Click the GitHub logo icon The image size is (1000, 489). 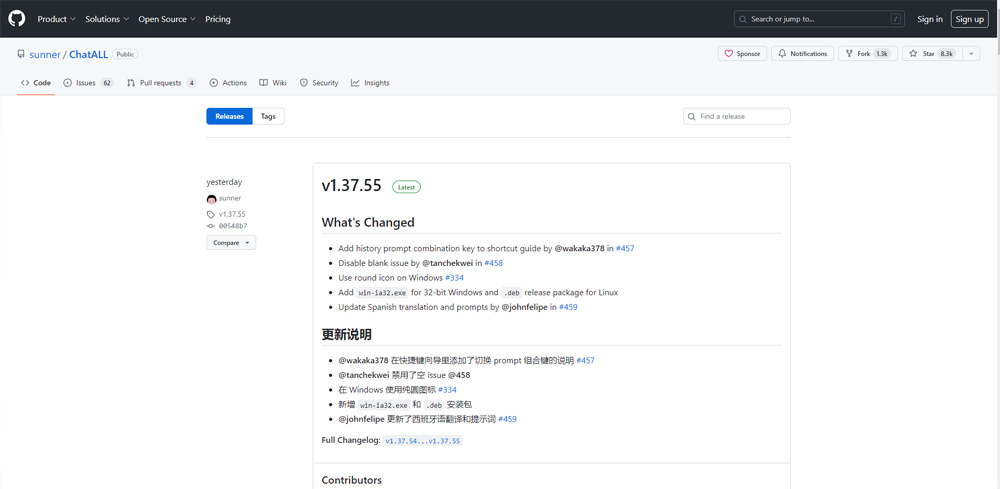[x=17, y=19]
